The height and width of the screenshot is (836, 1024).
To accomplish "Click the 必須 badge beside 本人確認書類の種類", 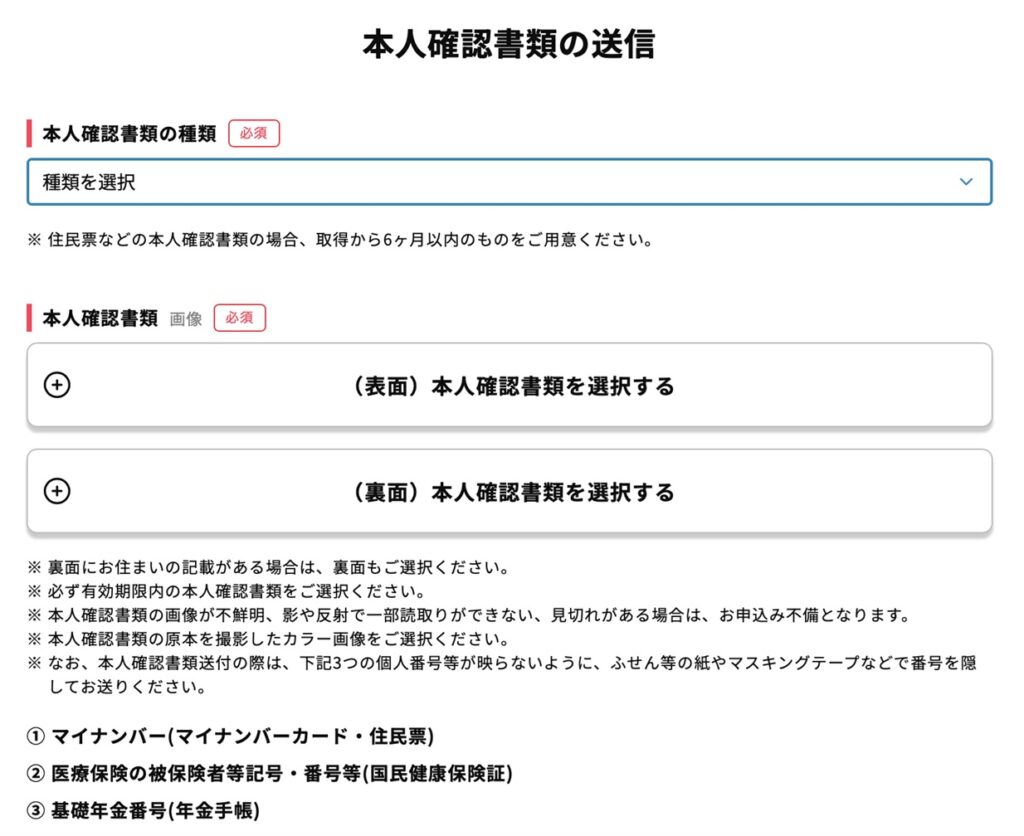I will click(x=254, y=133).
